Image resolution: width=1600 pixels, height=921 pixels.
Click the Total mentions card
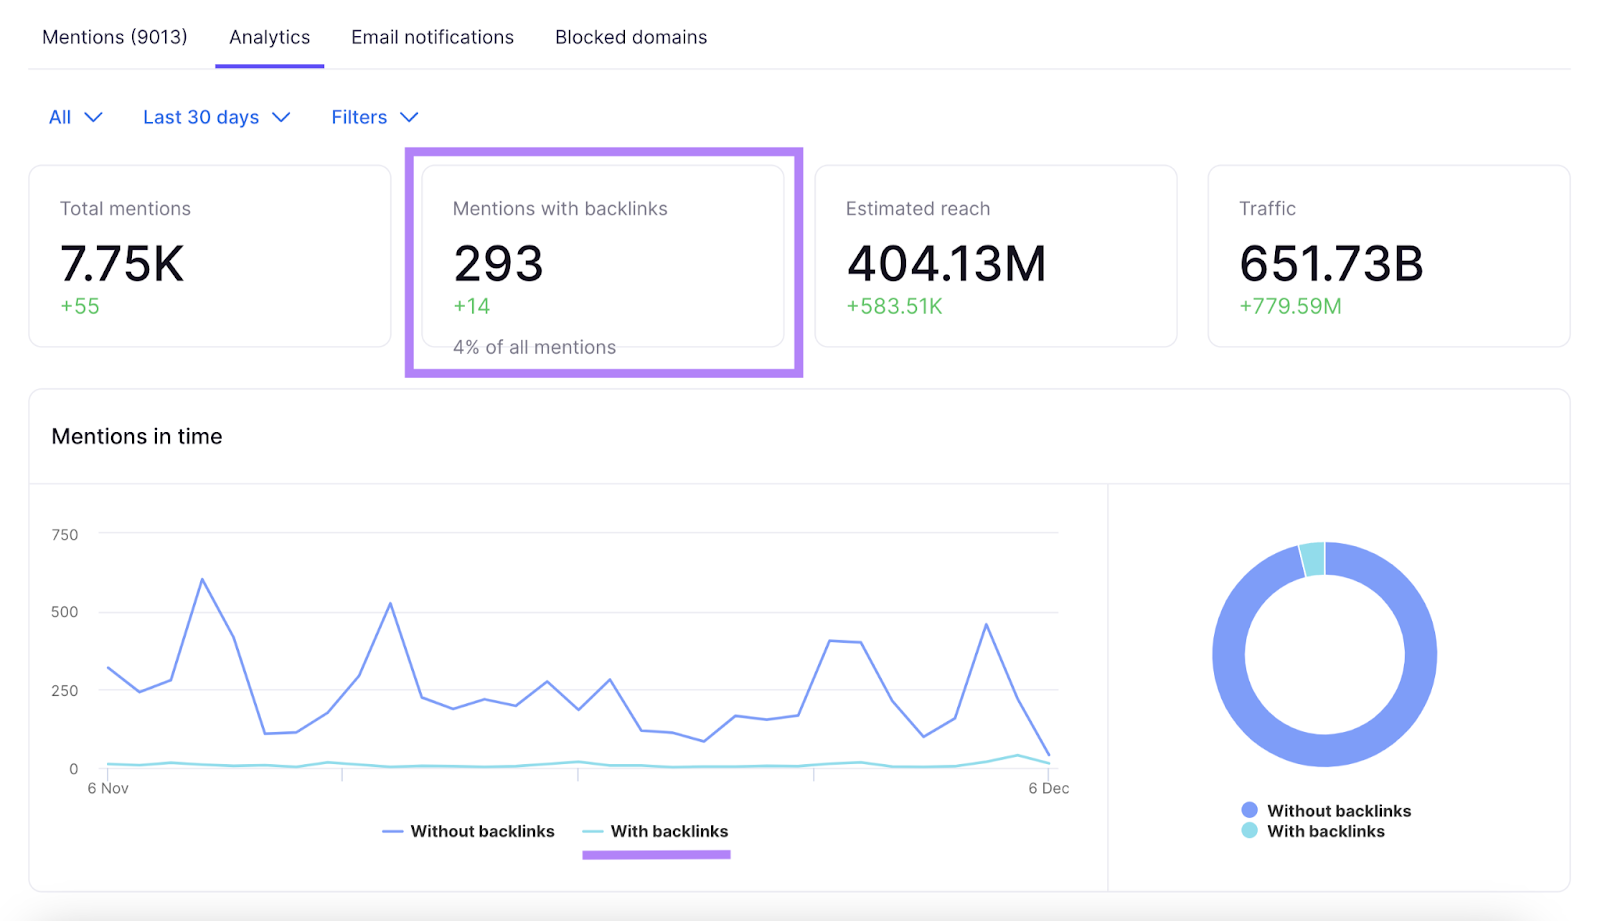pyautogui.click(x=210, y=256)
